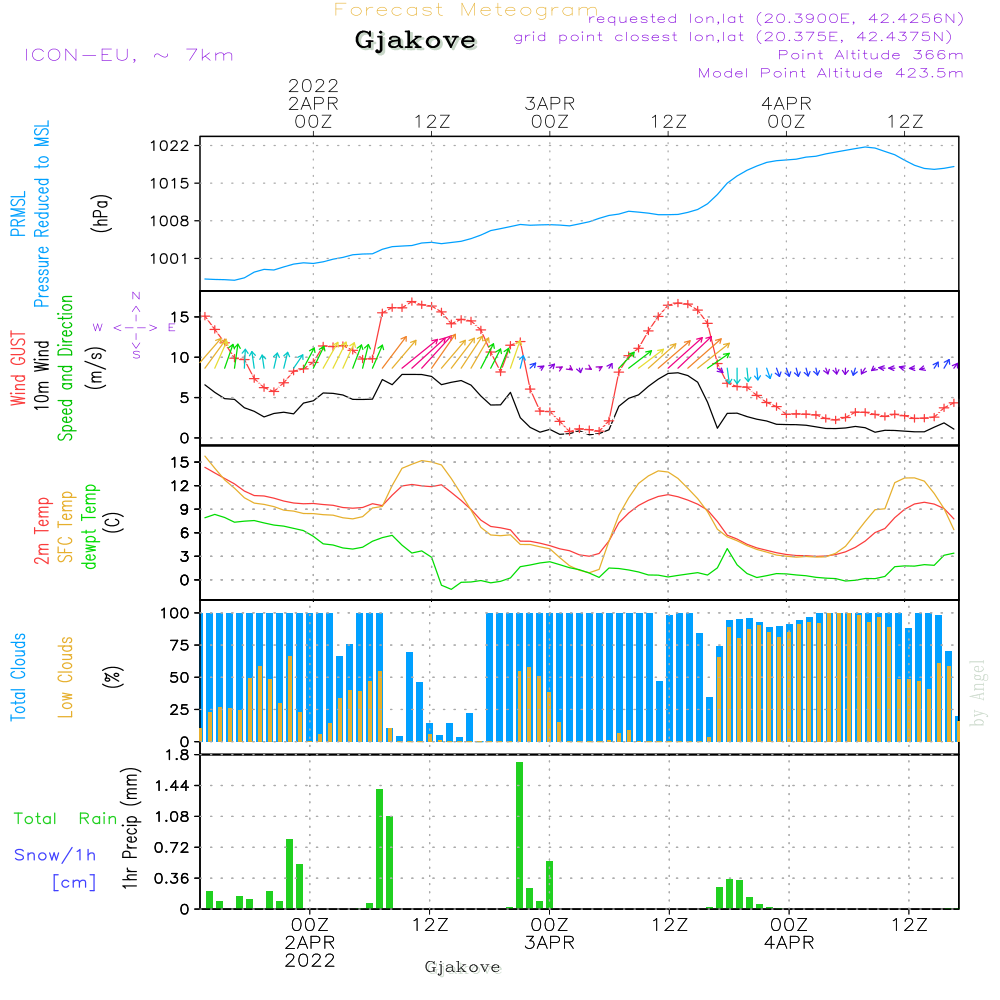Select the 'Point Altitude 366m' text
The height and width of the screenshot is (1000, 1000).
point(871,55)
